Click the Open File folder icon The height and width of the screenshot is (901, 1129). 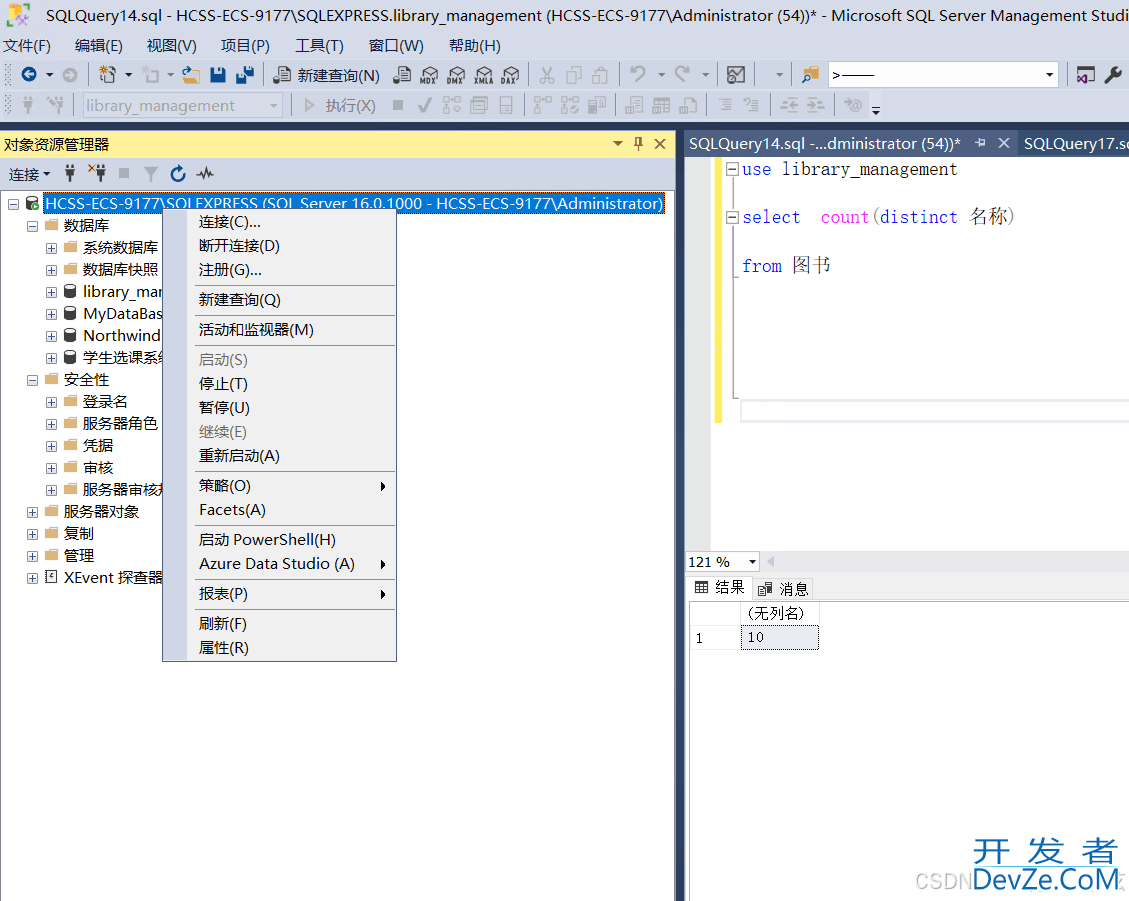pyautogui.click(x=191, y=74)
